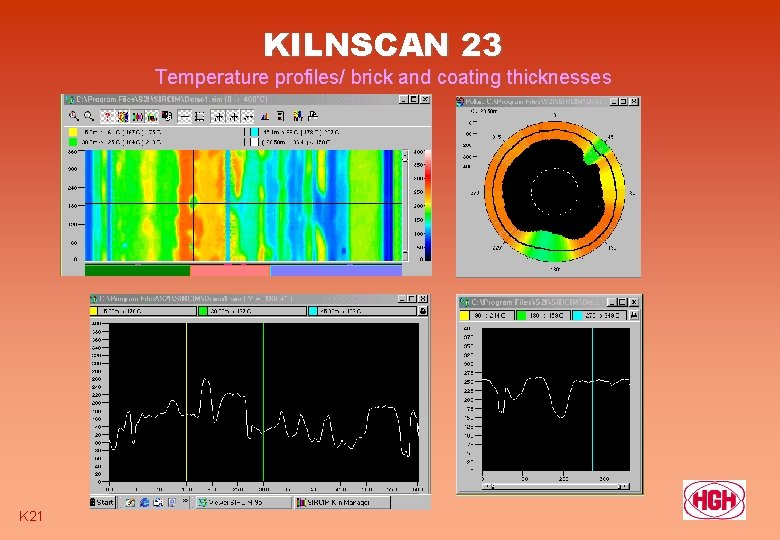Click the last flag-shaped toolbar icon
This screenshot has width=780, height=540.
pyautogui.click(x=313, y=116)
